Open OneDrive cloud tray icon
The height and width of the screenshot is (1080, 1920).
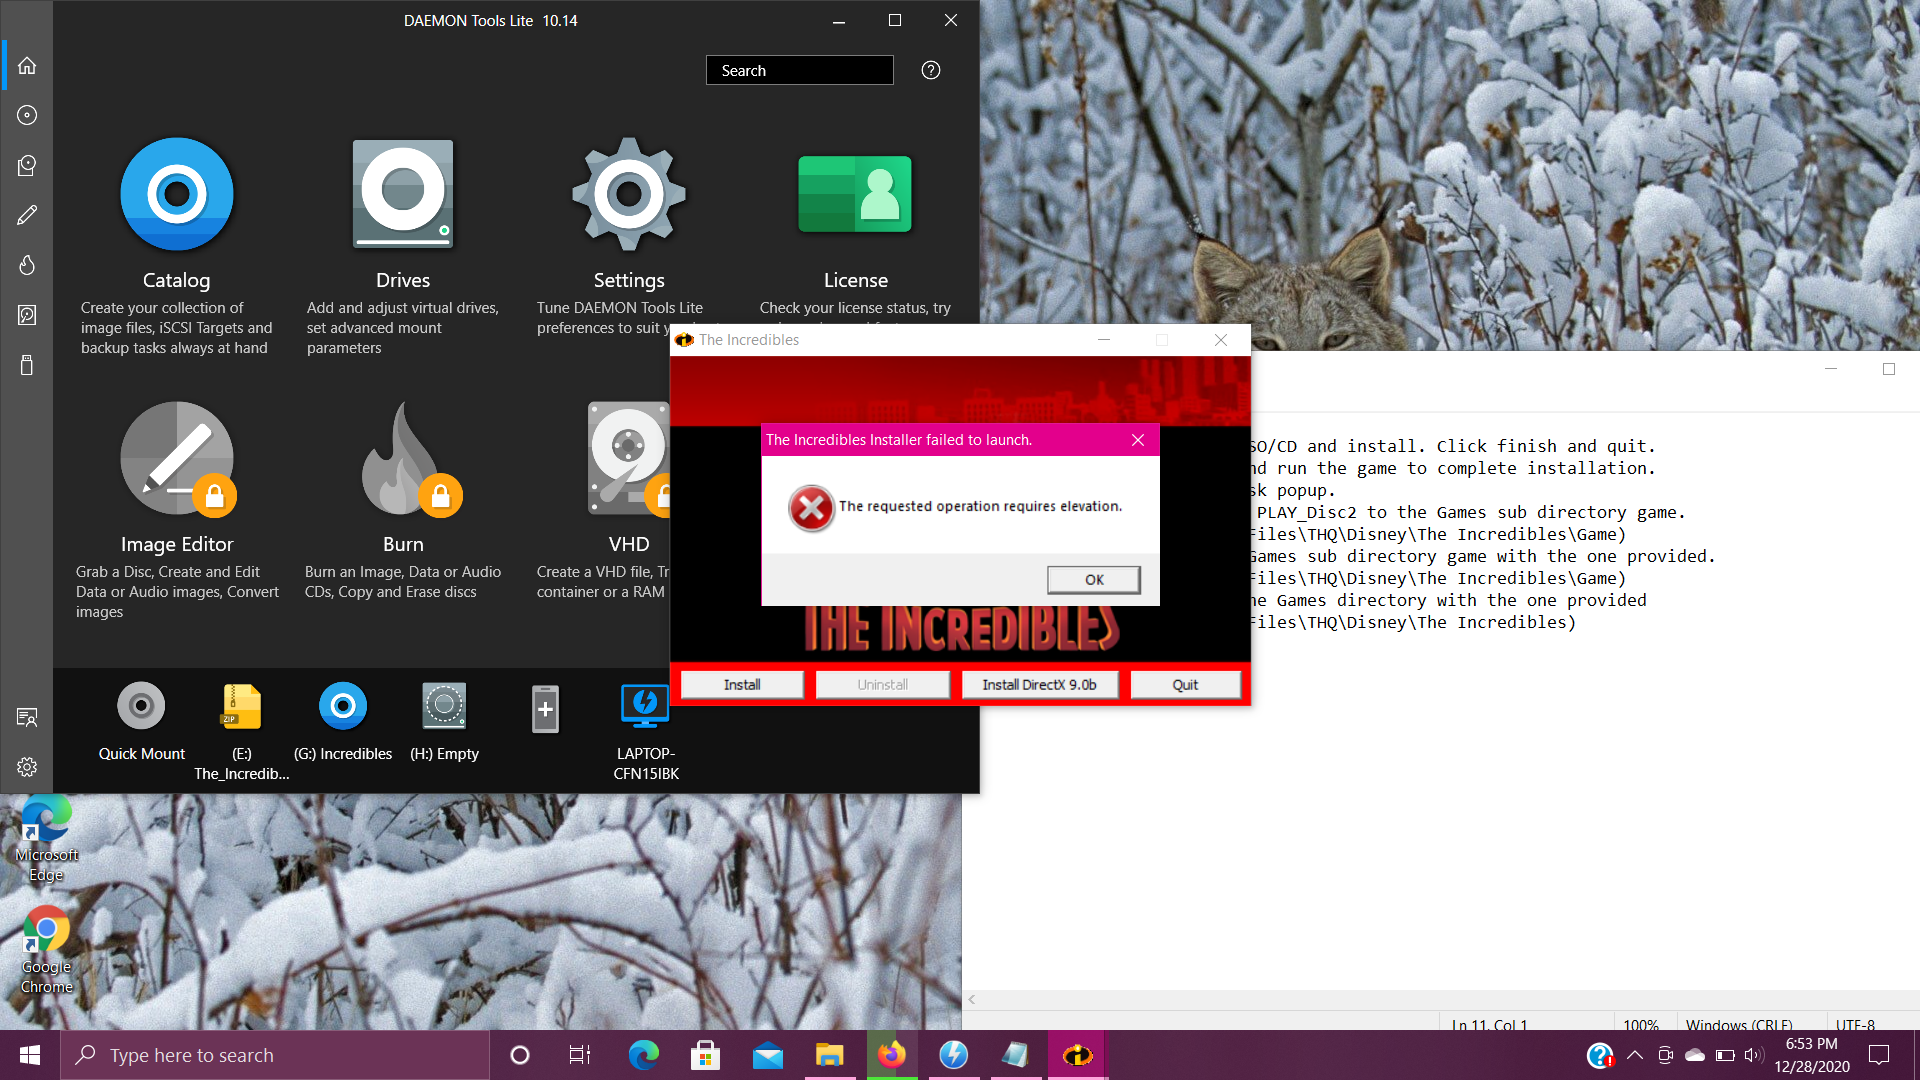[1695, 1055]
